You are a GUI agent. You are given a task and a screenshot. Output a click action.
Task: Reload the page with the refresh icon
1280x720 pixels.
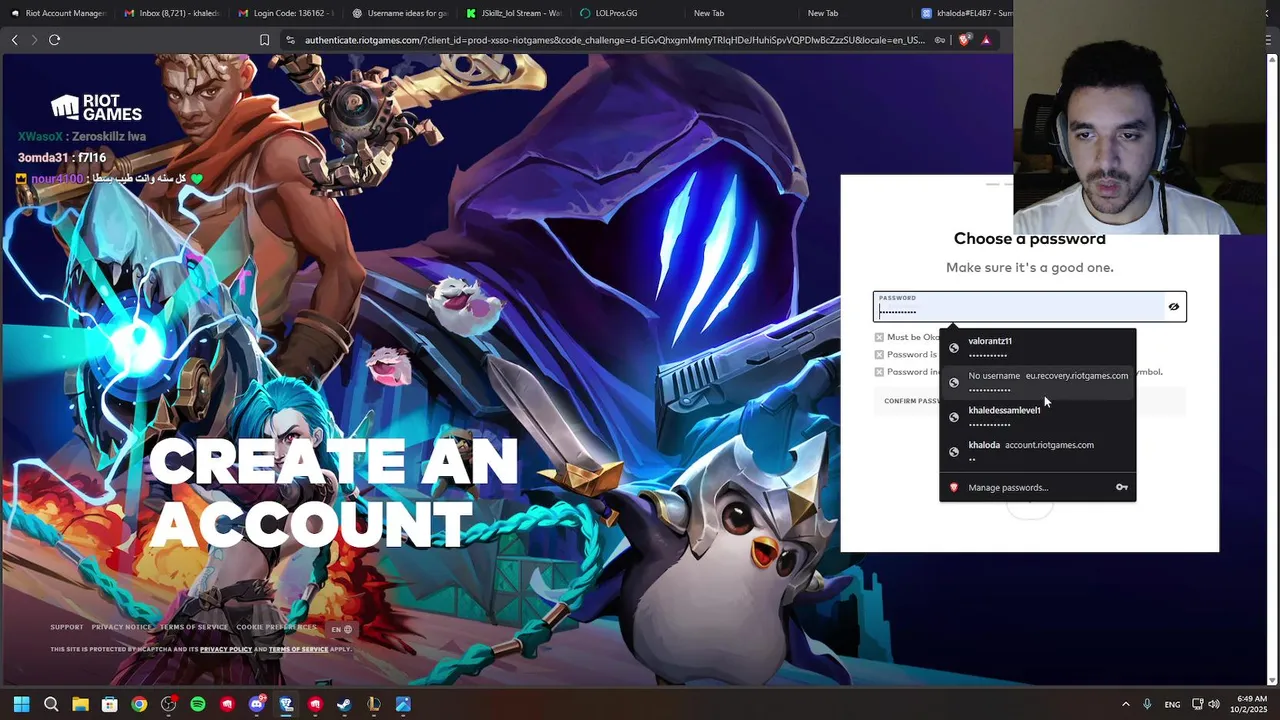coord(55,40)
